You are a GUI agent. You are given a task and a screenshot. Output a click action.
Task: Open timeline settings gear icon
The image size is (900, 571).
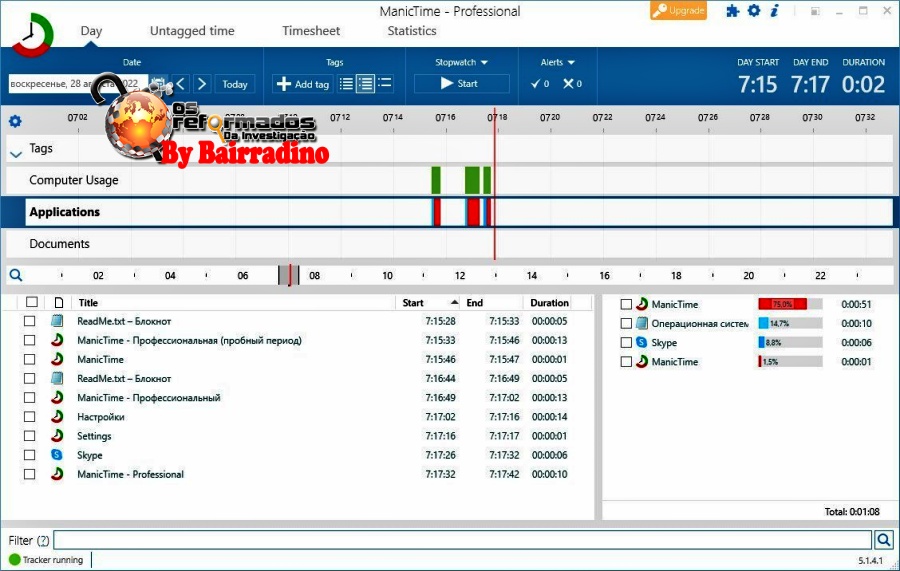coord(15,121)
